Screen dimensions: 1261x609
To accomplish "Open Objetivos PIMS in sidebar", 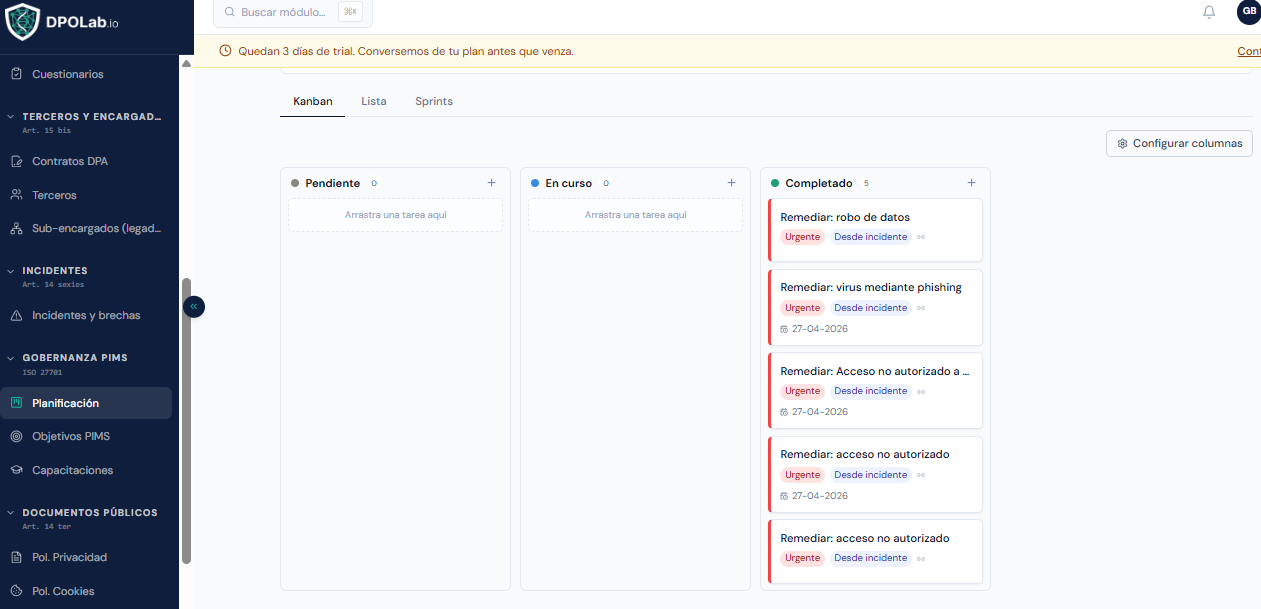I will coord(86,436).
